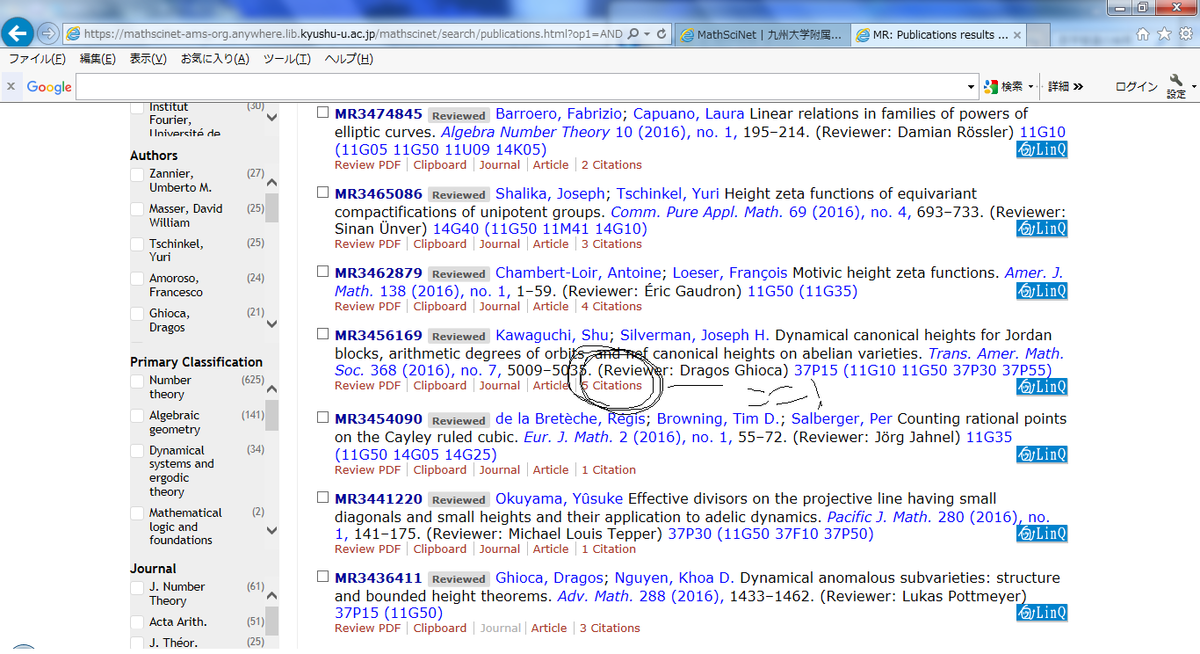Tick the checkbox for MR3474845
This screenshot has width=1200, height=654.
[322, 113]
